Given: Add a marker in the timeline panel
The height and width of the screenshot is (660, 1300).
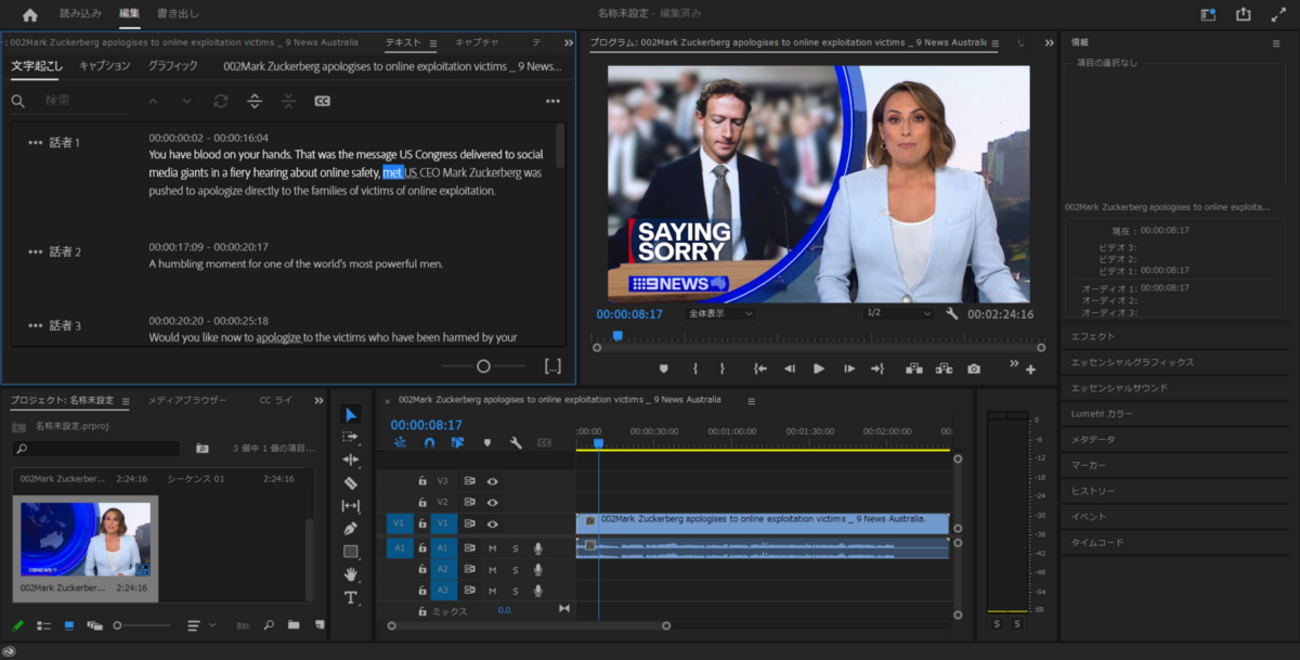Looking at the screenshot, I should point(487,442).
